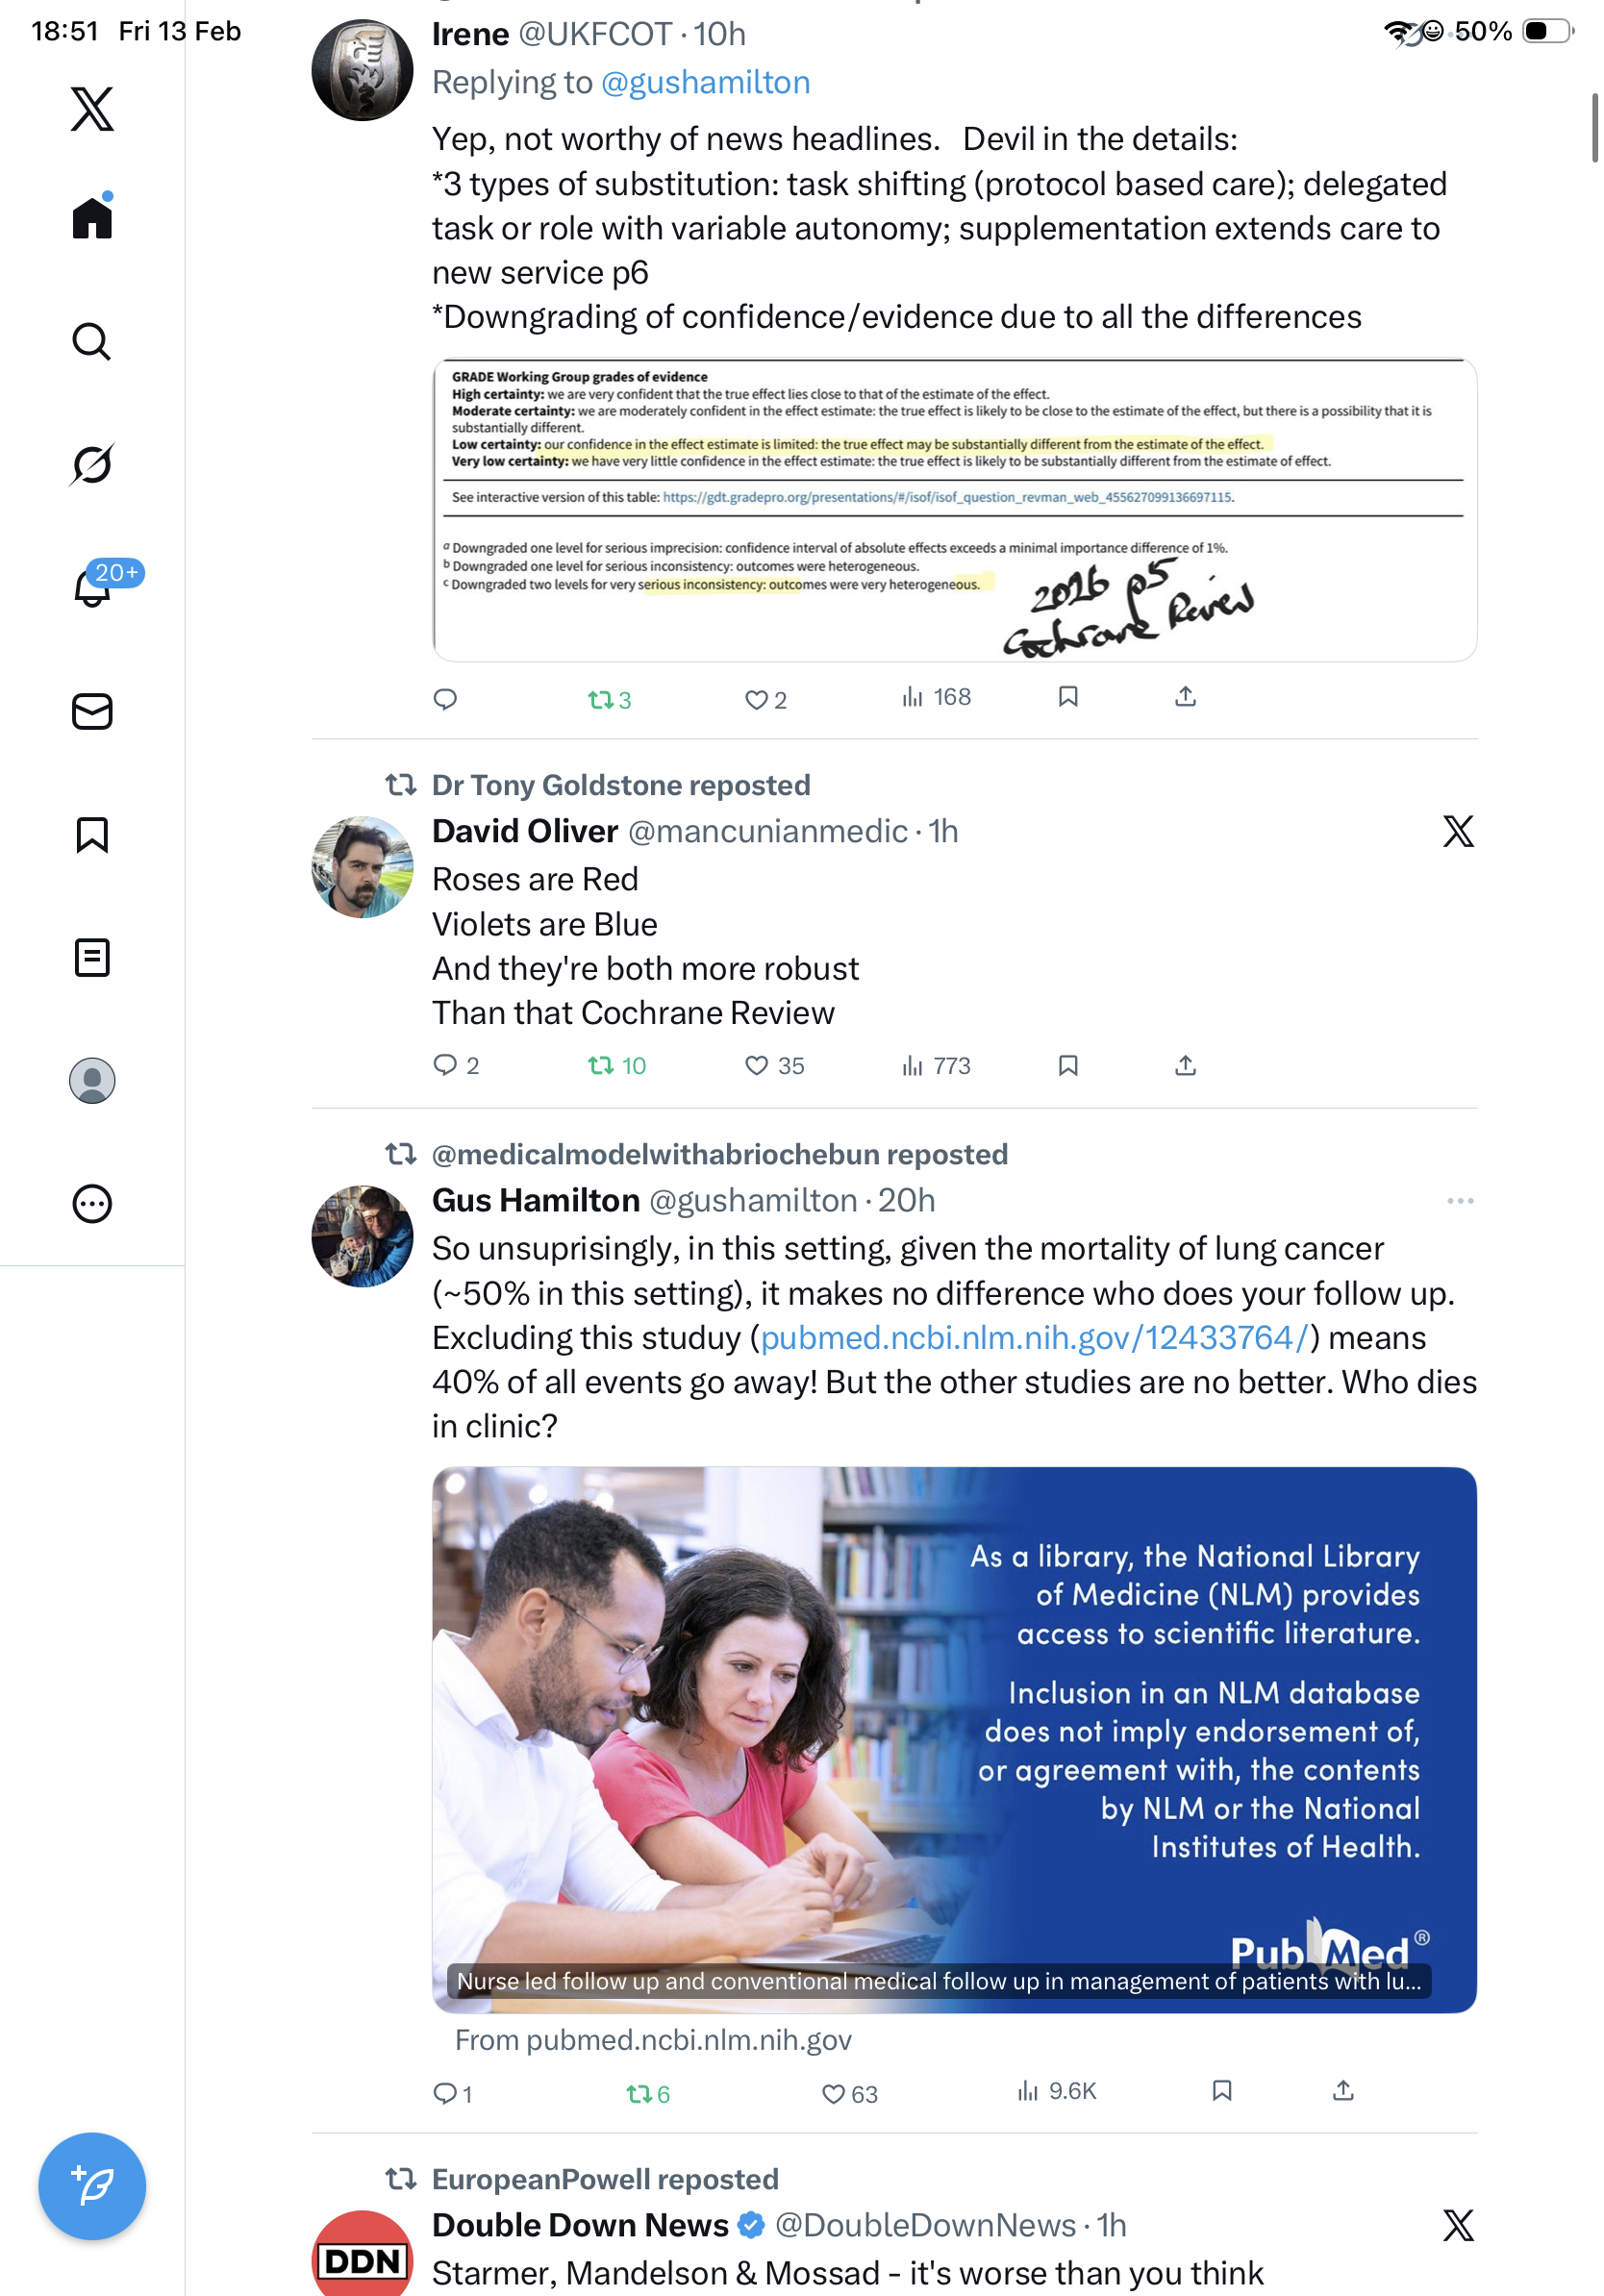This screenshot has width=1604, height=2296.
Task: Open the sidebar bookmarks icon
Action: tap(92, 834)
